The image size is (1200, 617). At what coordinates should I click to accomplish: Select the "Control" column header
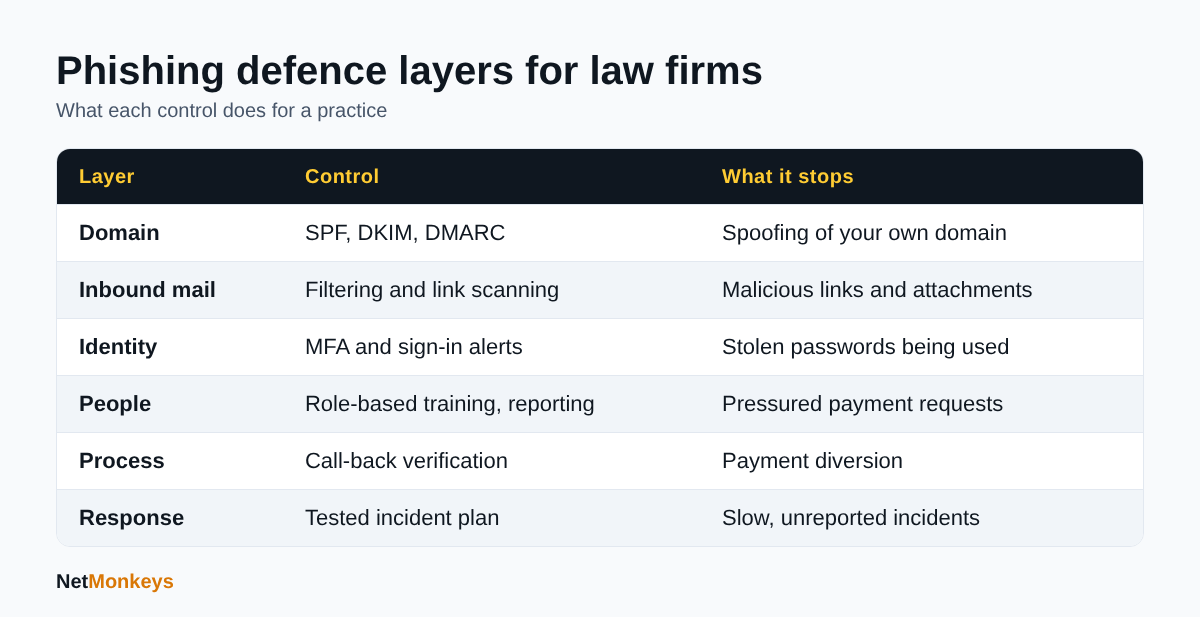[x=342, y=176]
